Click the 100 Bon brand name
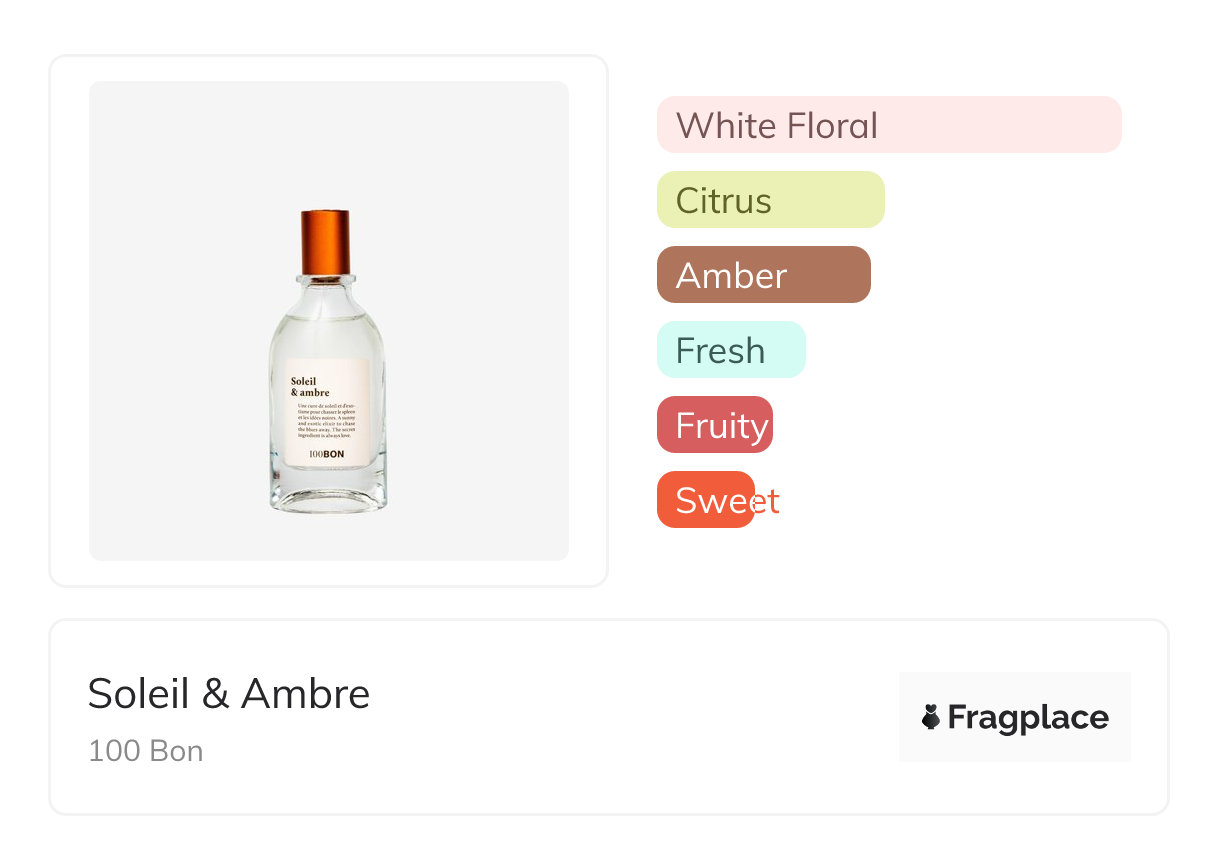1218x864 pixels. [x=146, y=751]
